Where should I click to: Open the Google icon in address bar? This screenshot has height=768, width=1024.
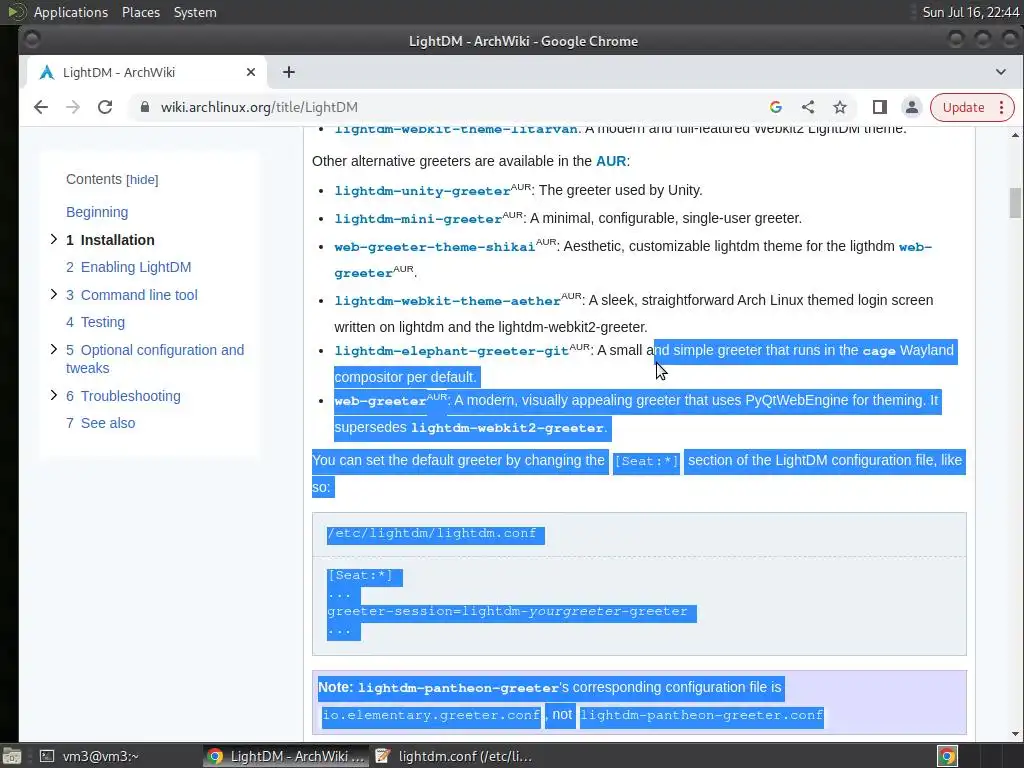tap(776, 107)
